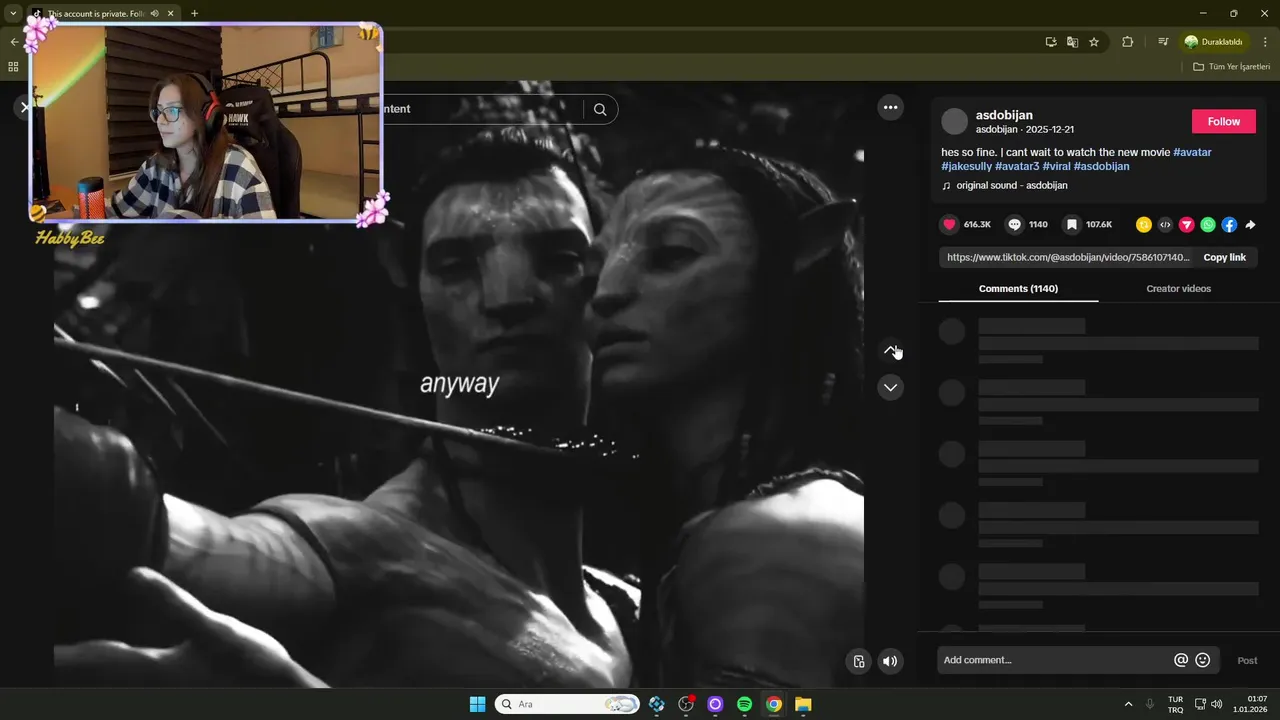Click the taskbar Ara search box
1280x720 pixels.
click(568, 704)
